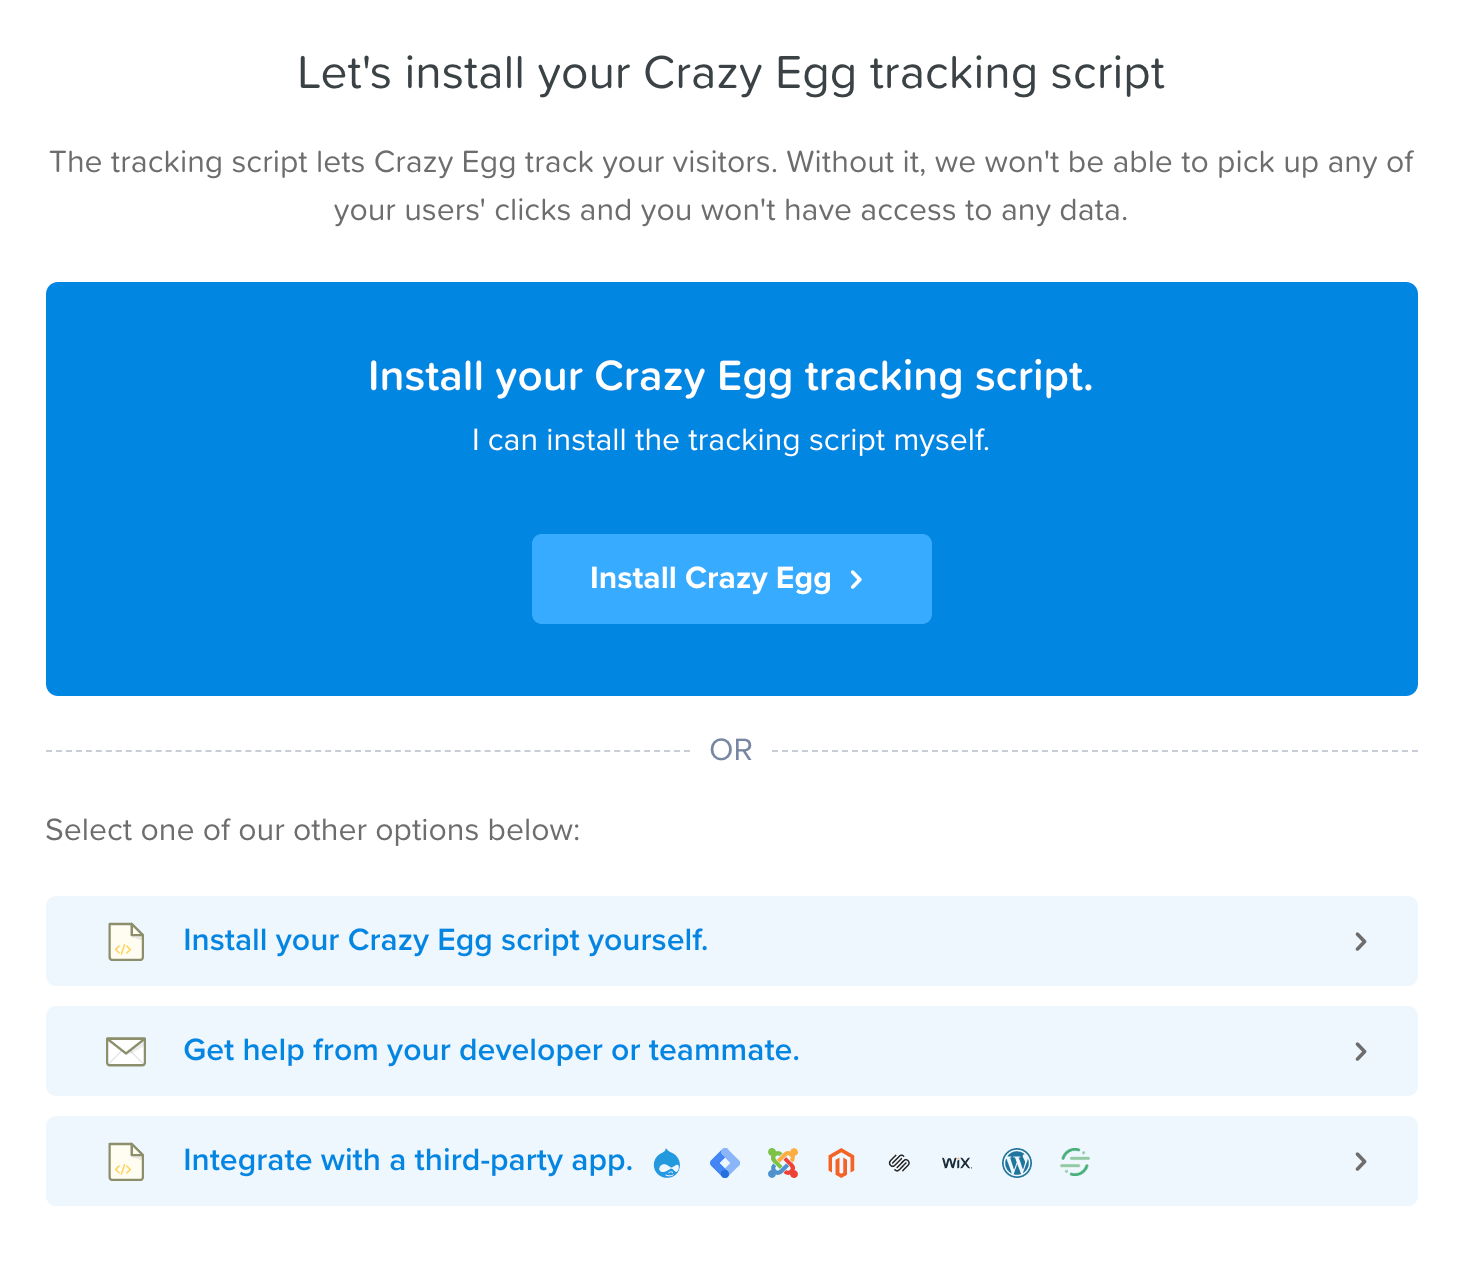Open the install script yourself link
Viewport: 1458px width, 1264px height.
pyautogui.click(x=445, y=940)
